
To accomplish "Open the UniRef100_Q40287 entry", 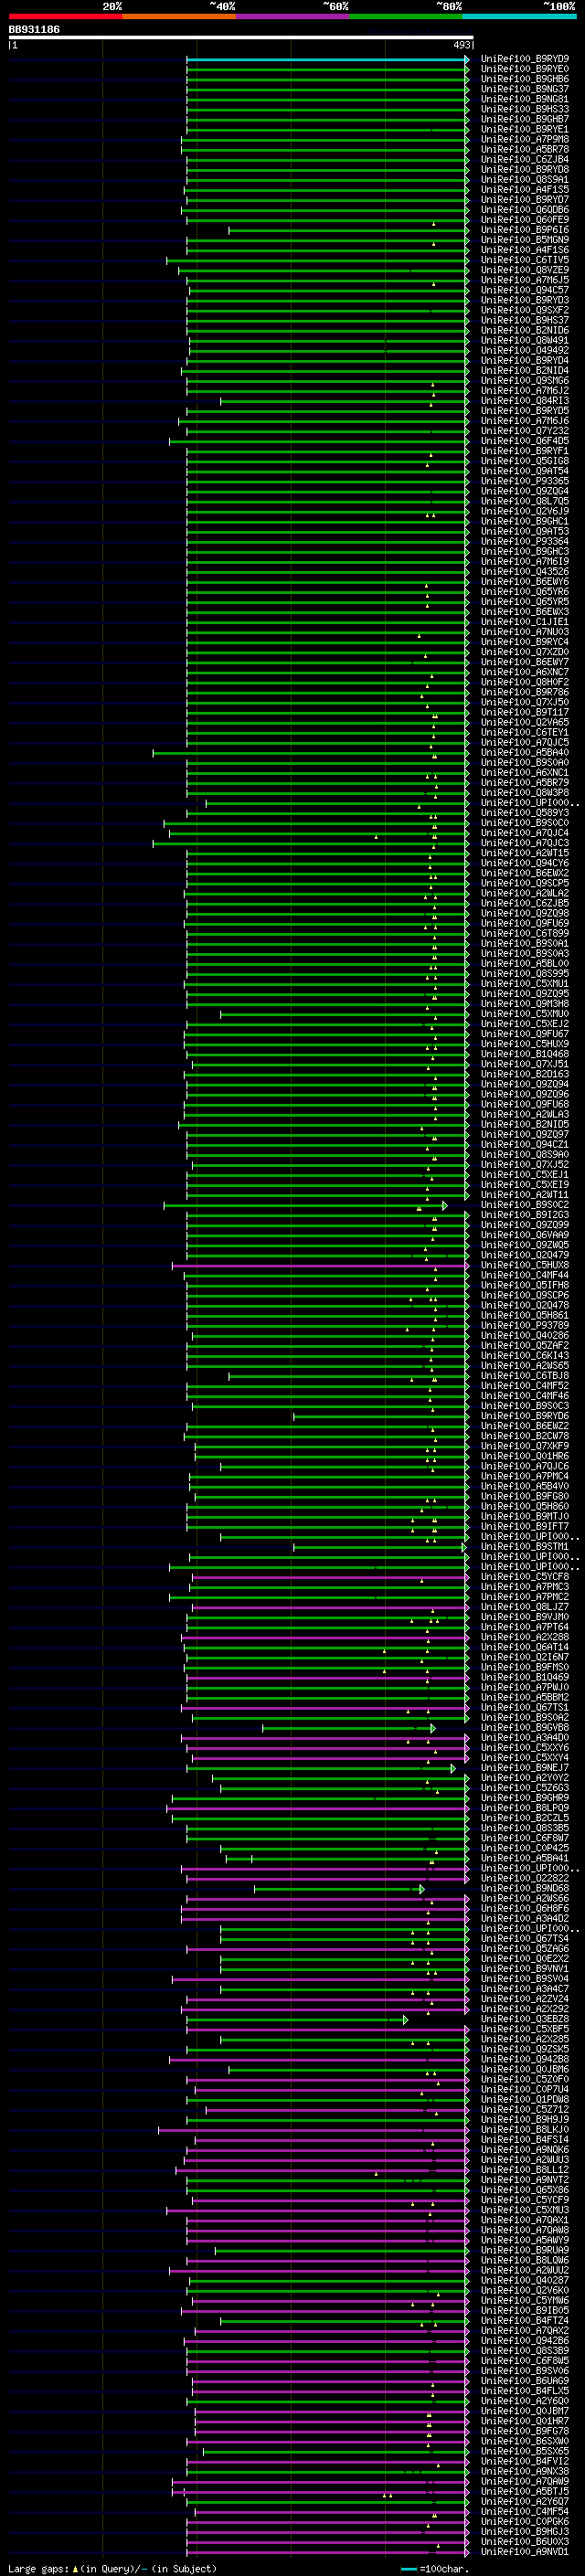I will [x=524, y=2281].
